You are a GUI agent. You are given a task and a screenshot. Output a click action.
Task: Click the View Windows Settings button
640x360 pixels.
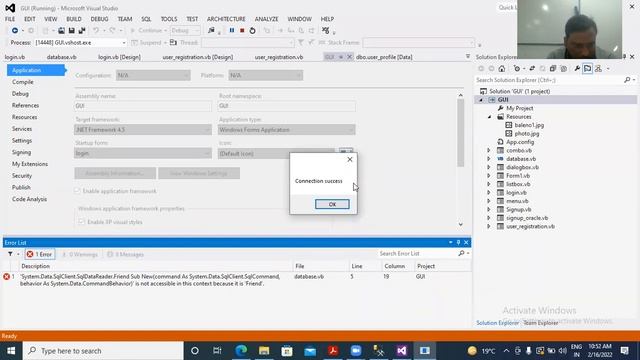pyautogui.click(x=199, y=173)
